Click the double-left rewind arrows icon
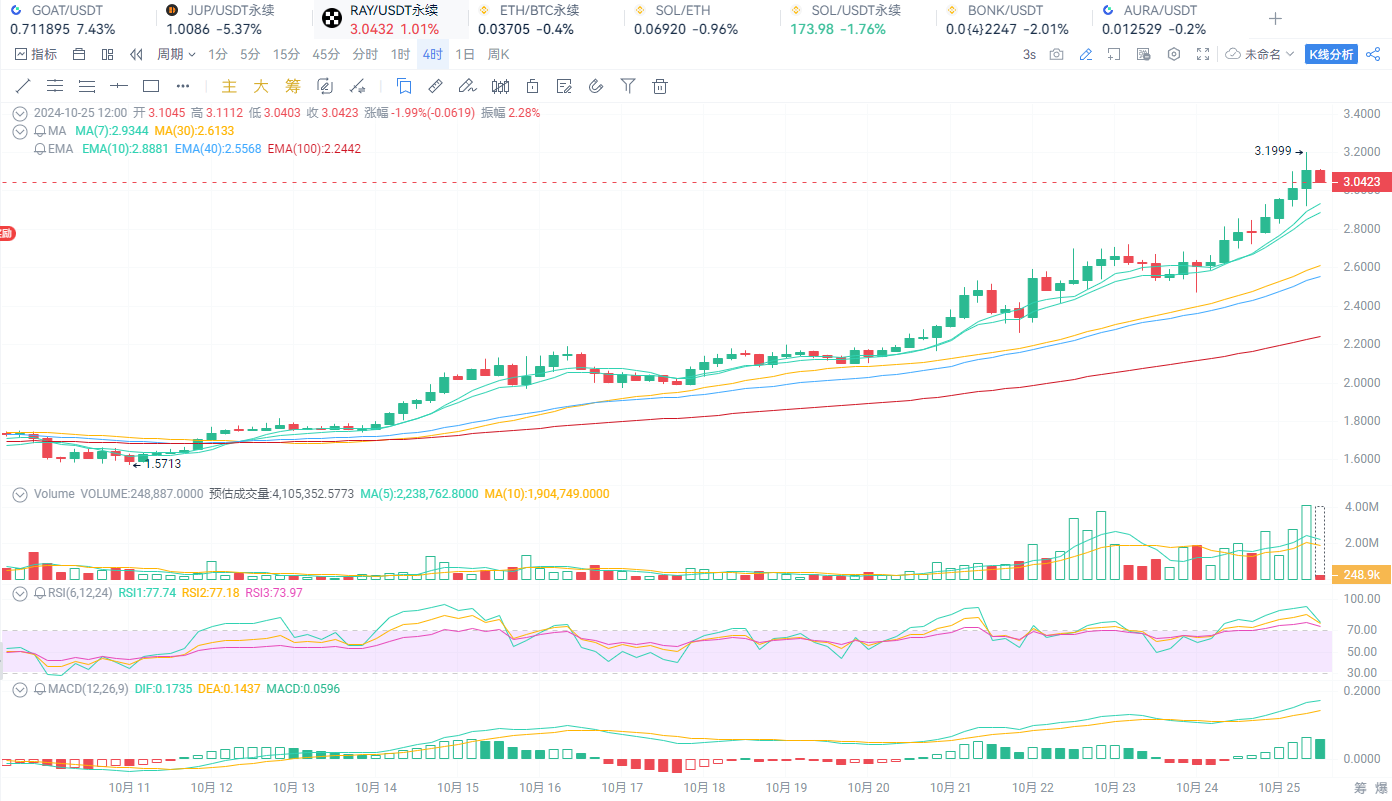Screen dimensions: 1392x801 pyautogui.click(x=136, y=54)
